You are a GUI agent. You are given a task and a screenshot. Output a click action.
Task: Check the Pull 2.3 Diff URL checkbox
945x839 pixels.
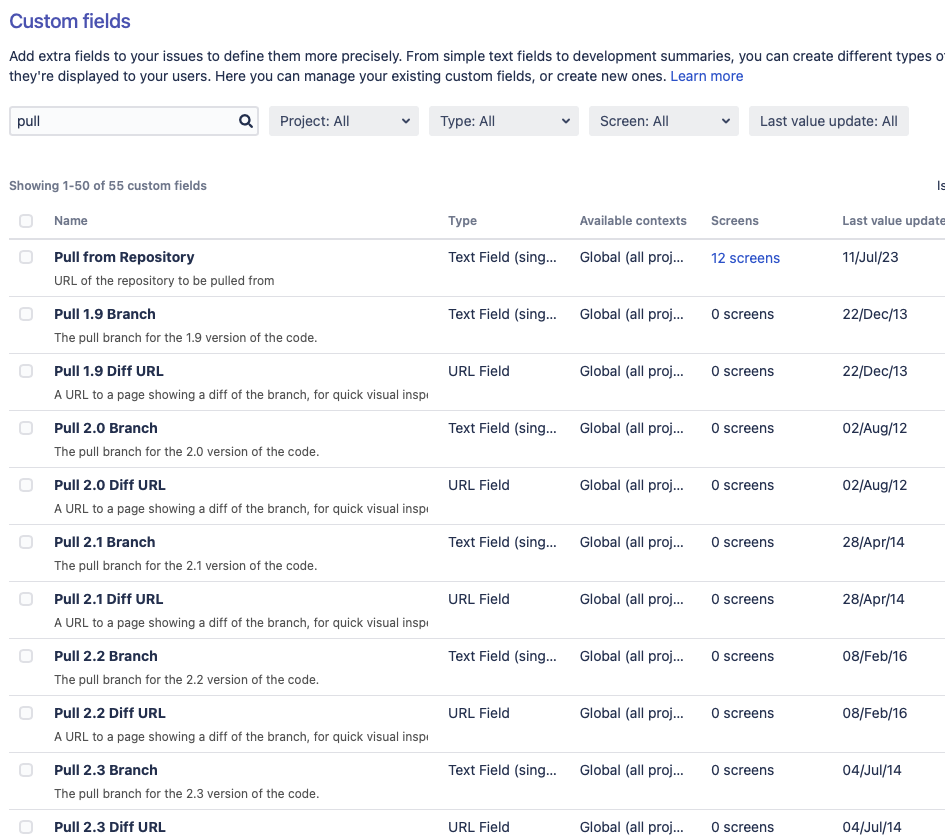(x=26, y=827)
